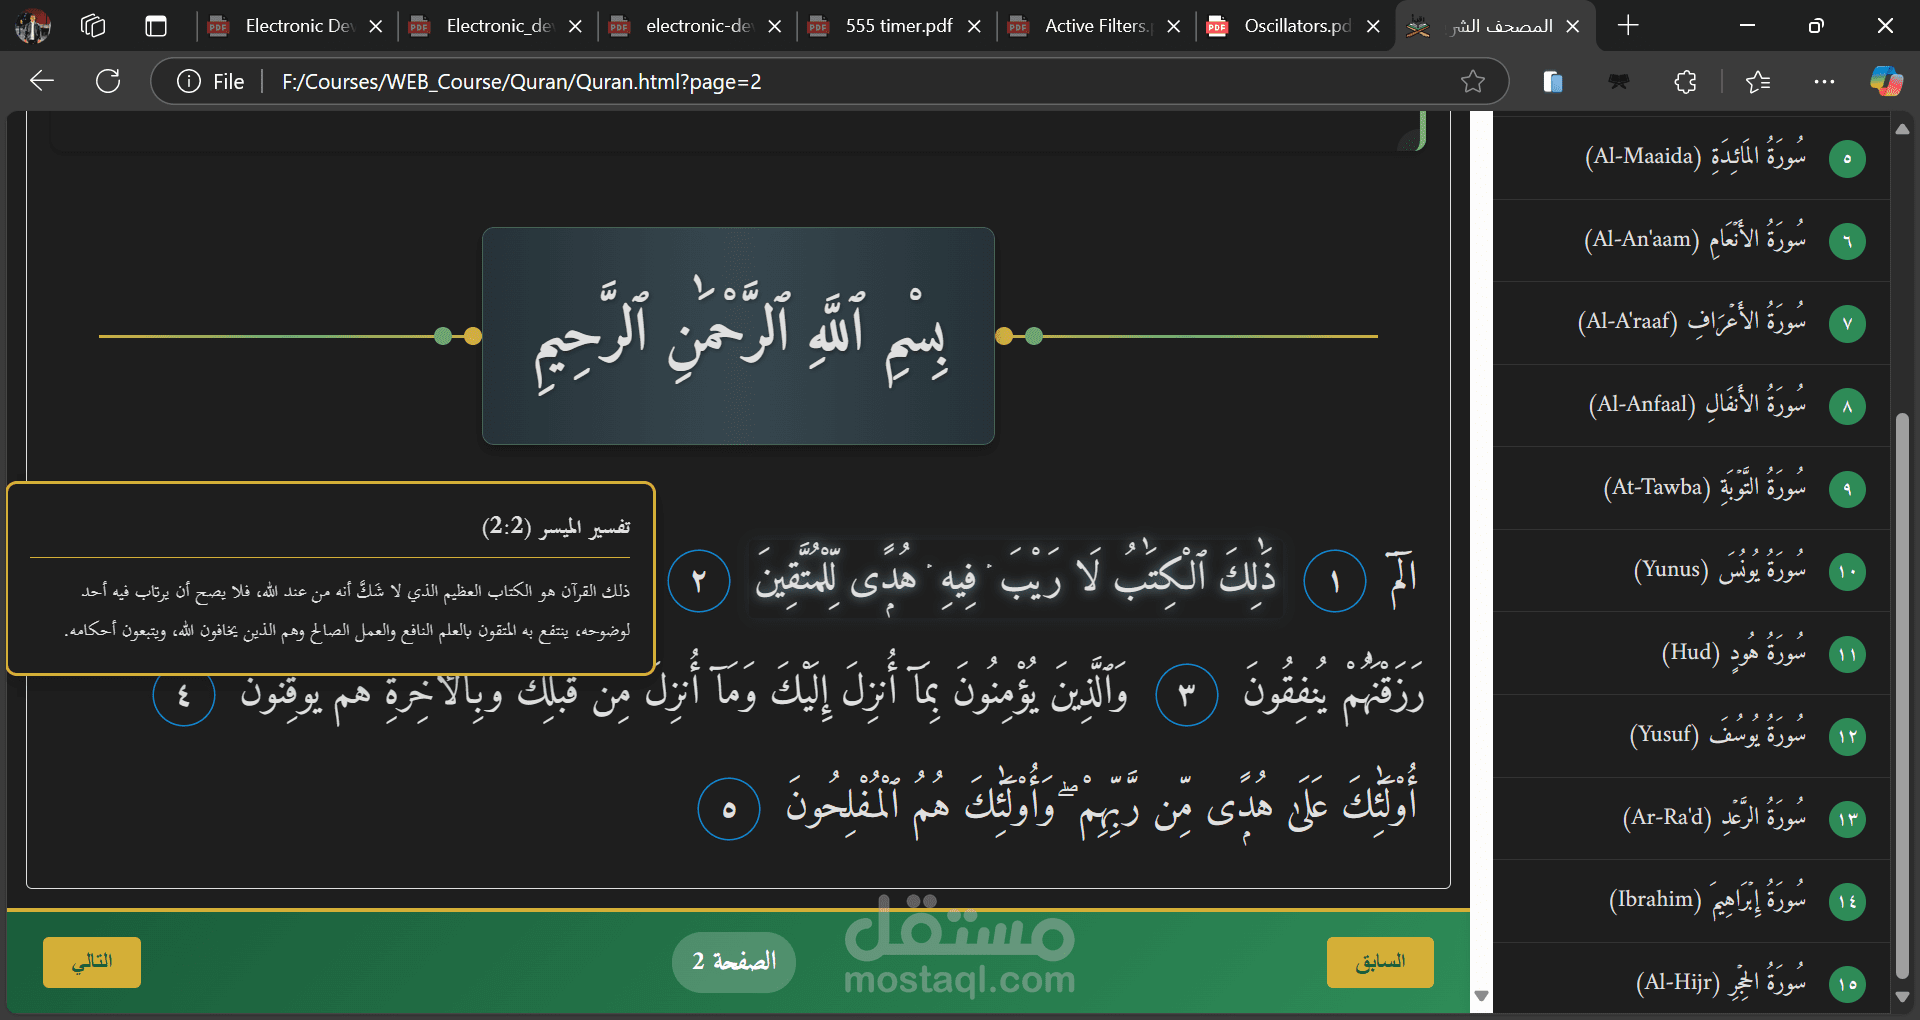Open Surah Hud in the sidebar
Screen dimensions: 1920x1020
coord(1692,654)
